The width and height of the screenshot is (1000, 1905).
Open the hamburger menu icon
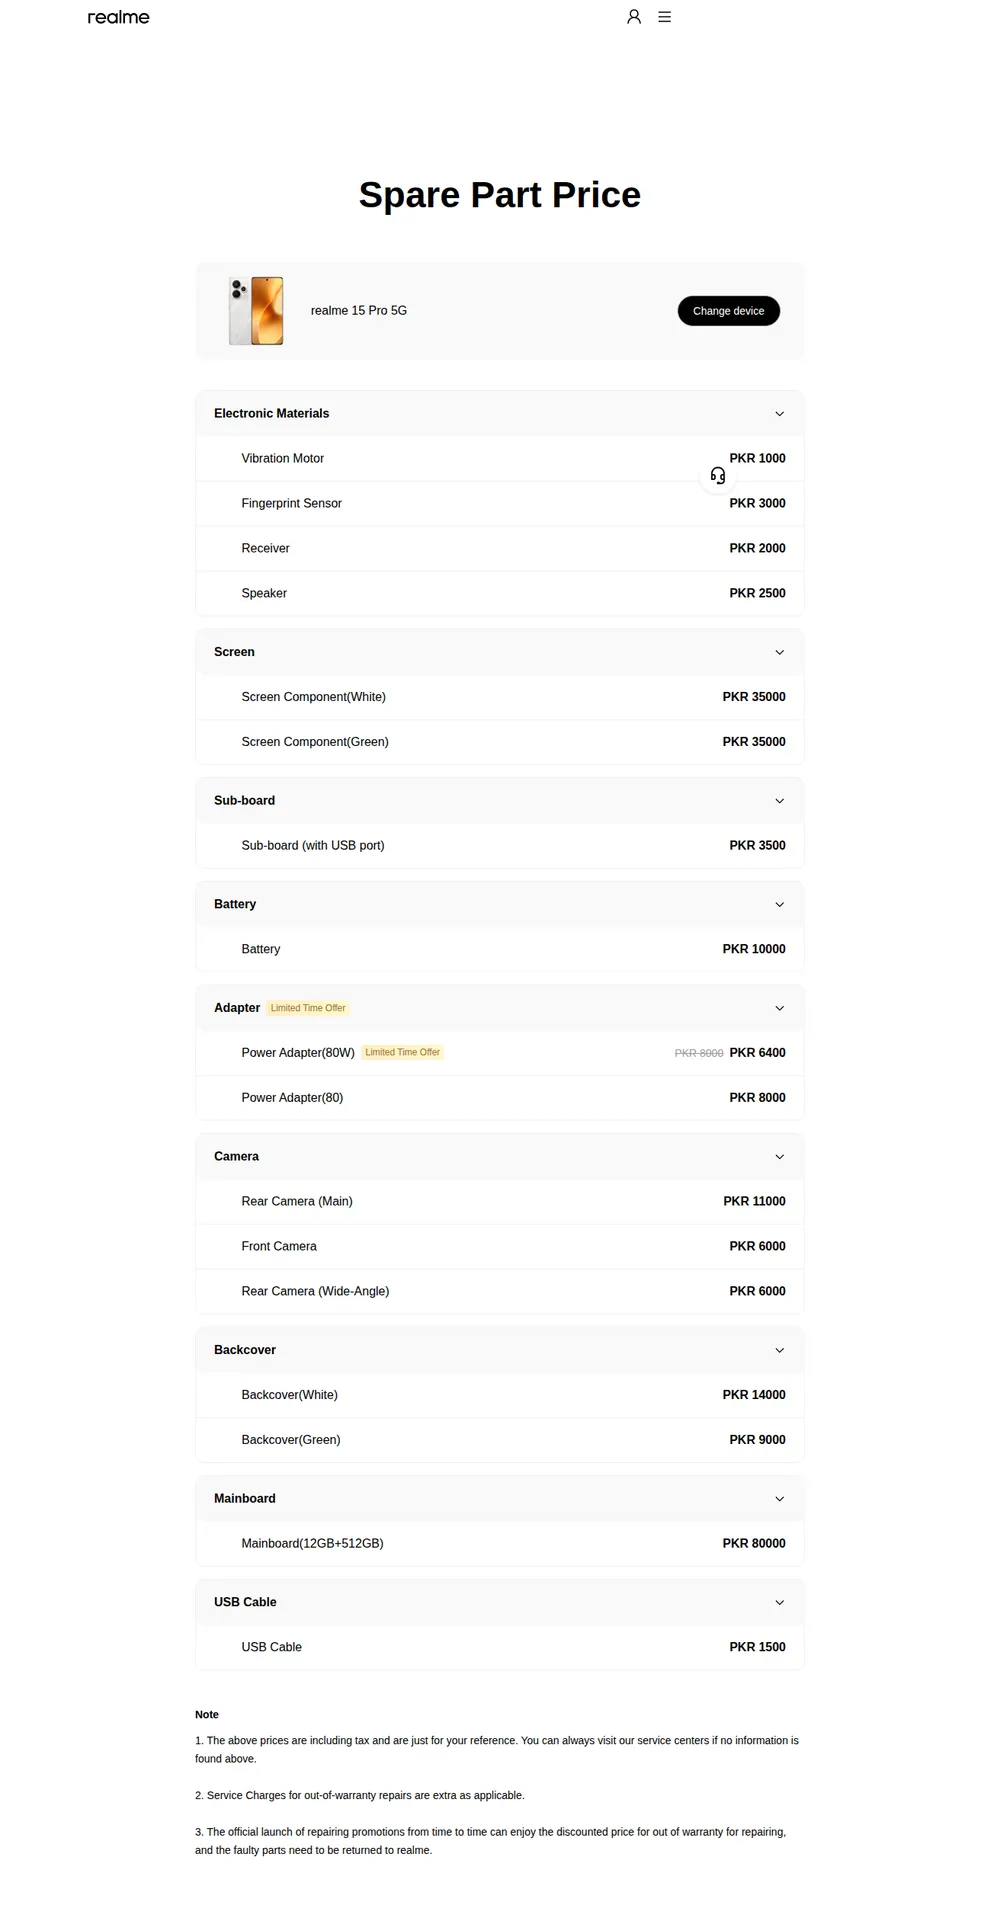pos(664,17)
